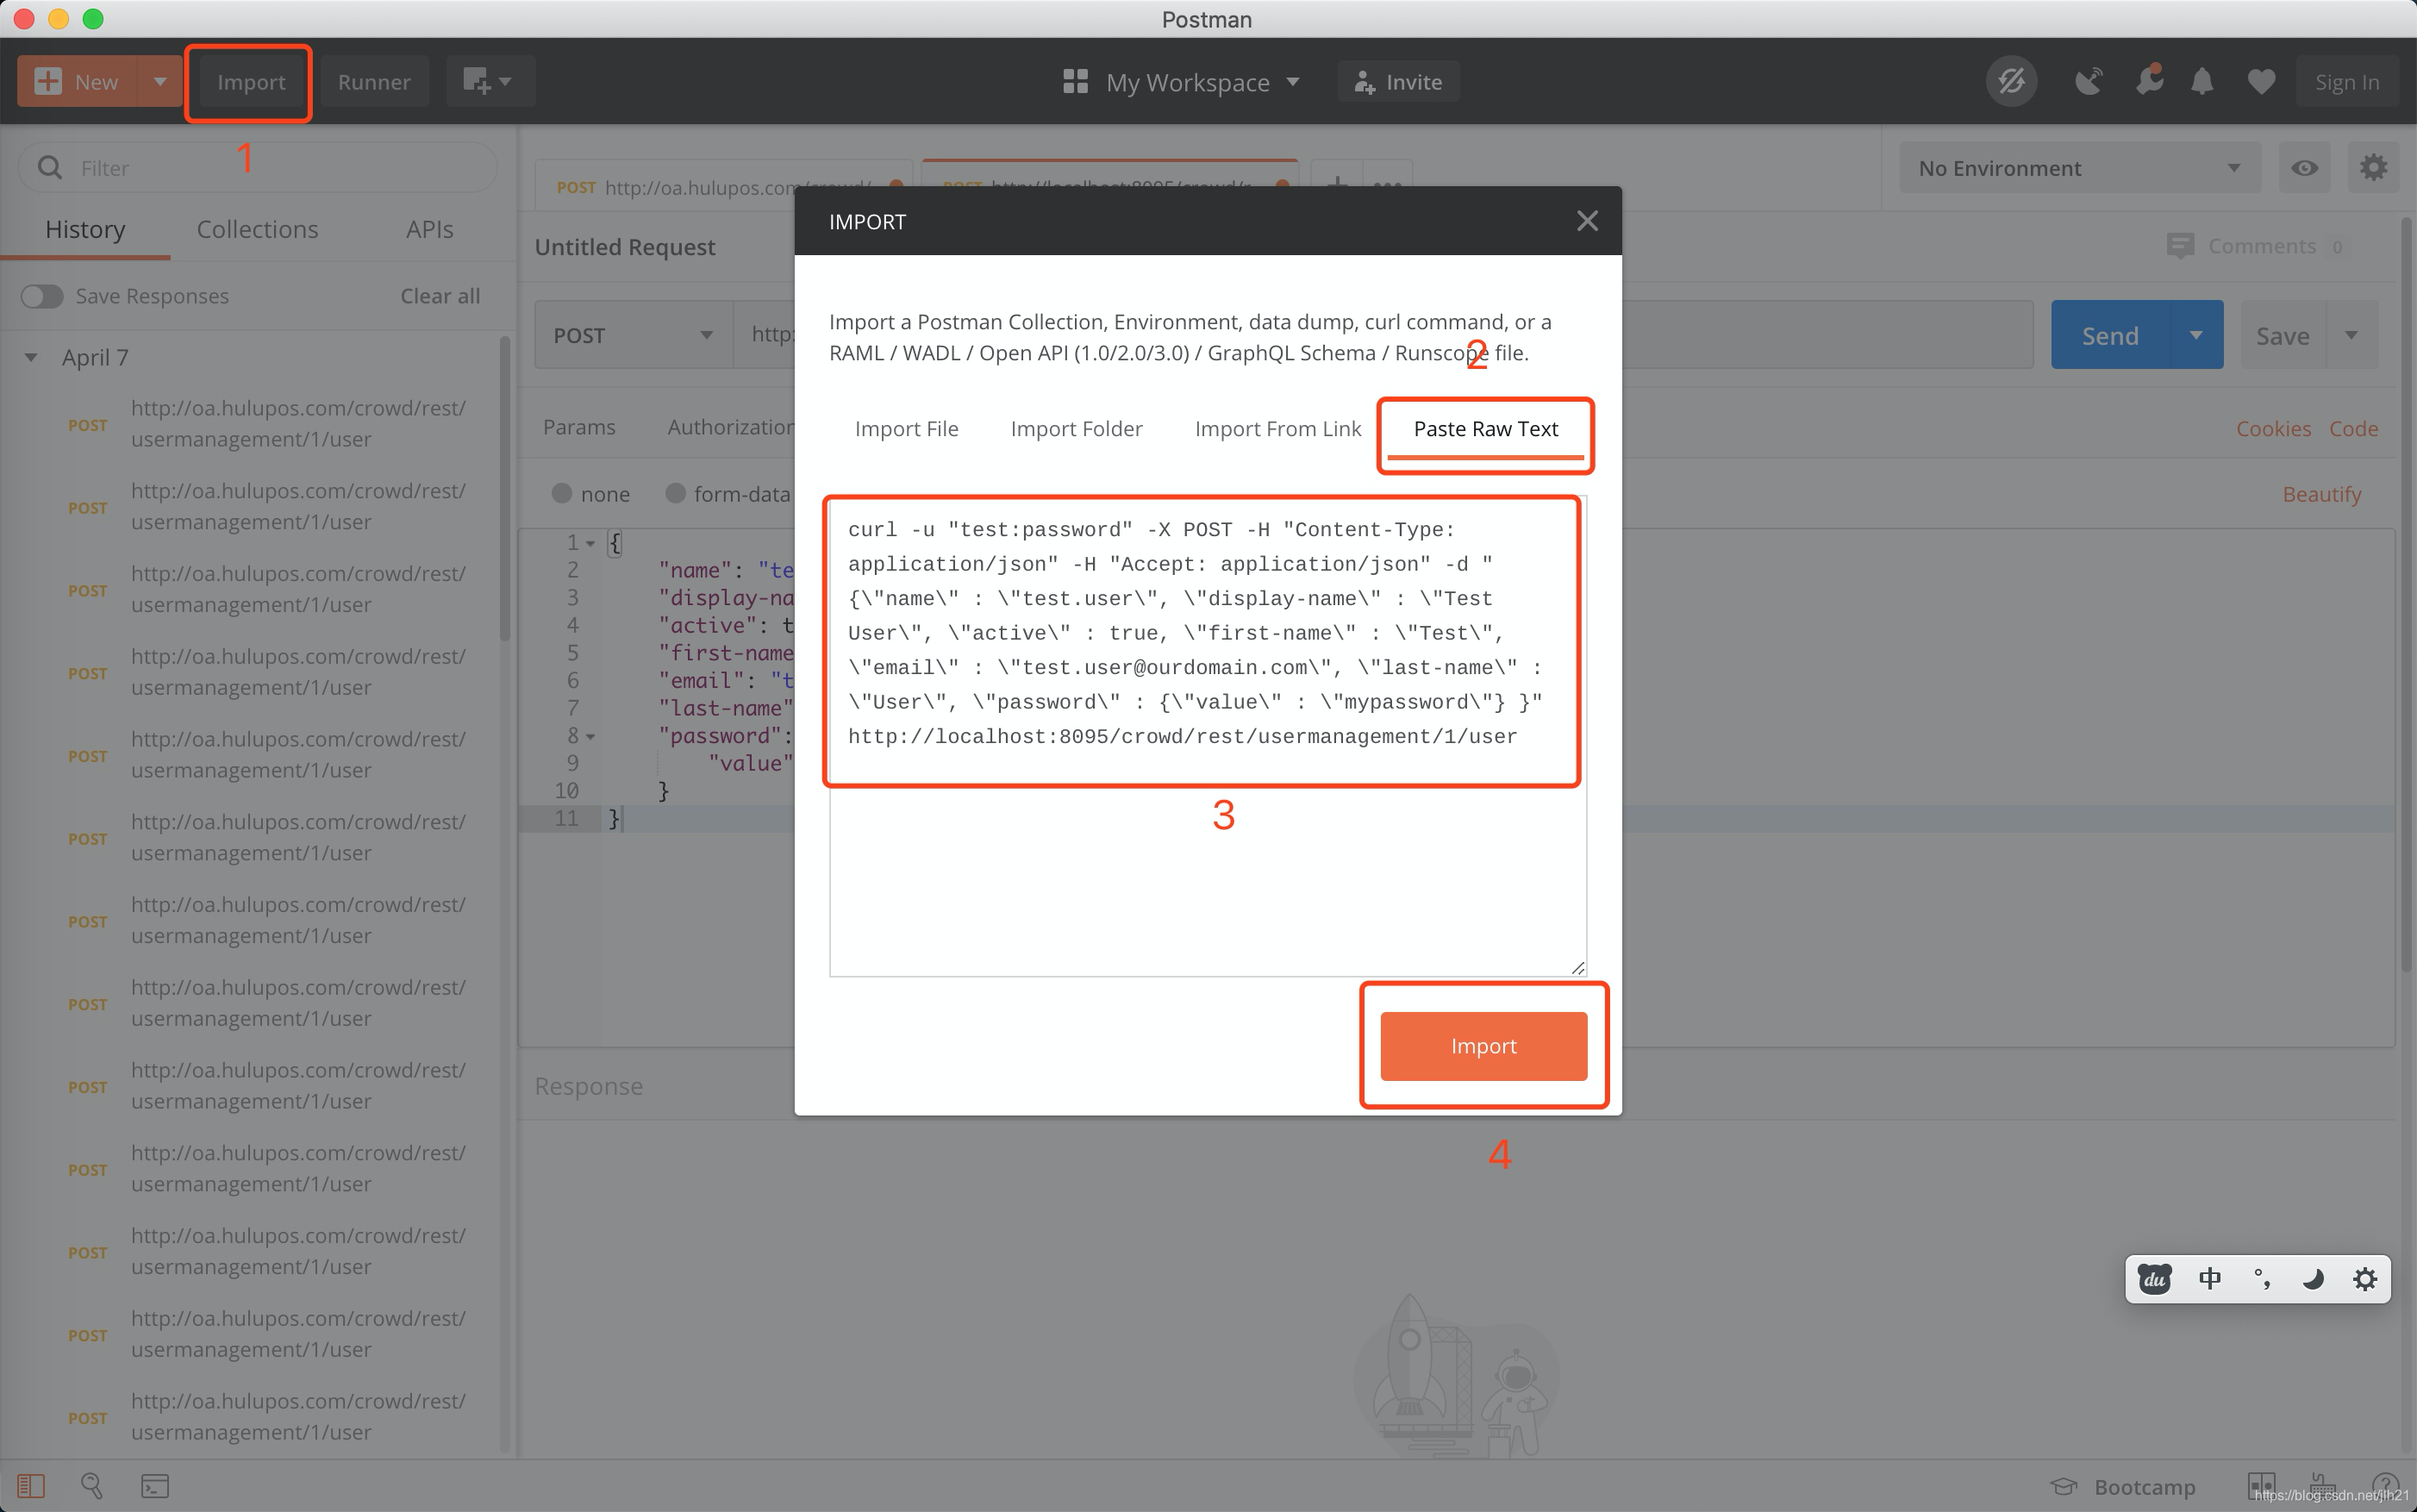The height and width of the screenshot is (1512, 2417).
Task: Open dropdown arrow beside new window icon
Action: [505, 82]
